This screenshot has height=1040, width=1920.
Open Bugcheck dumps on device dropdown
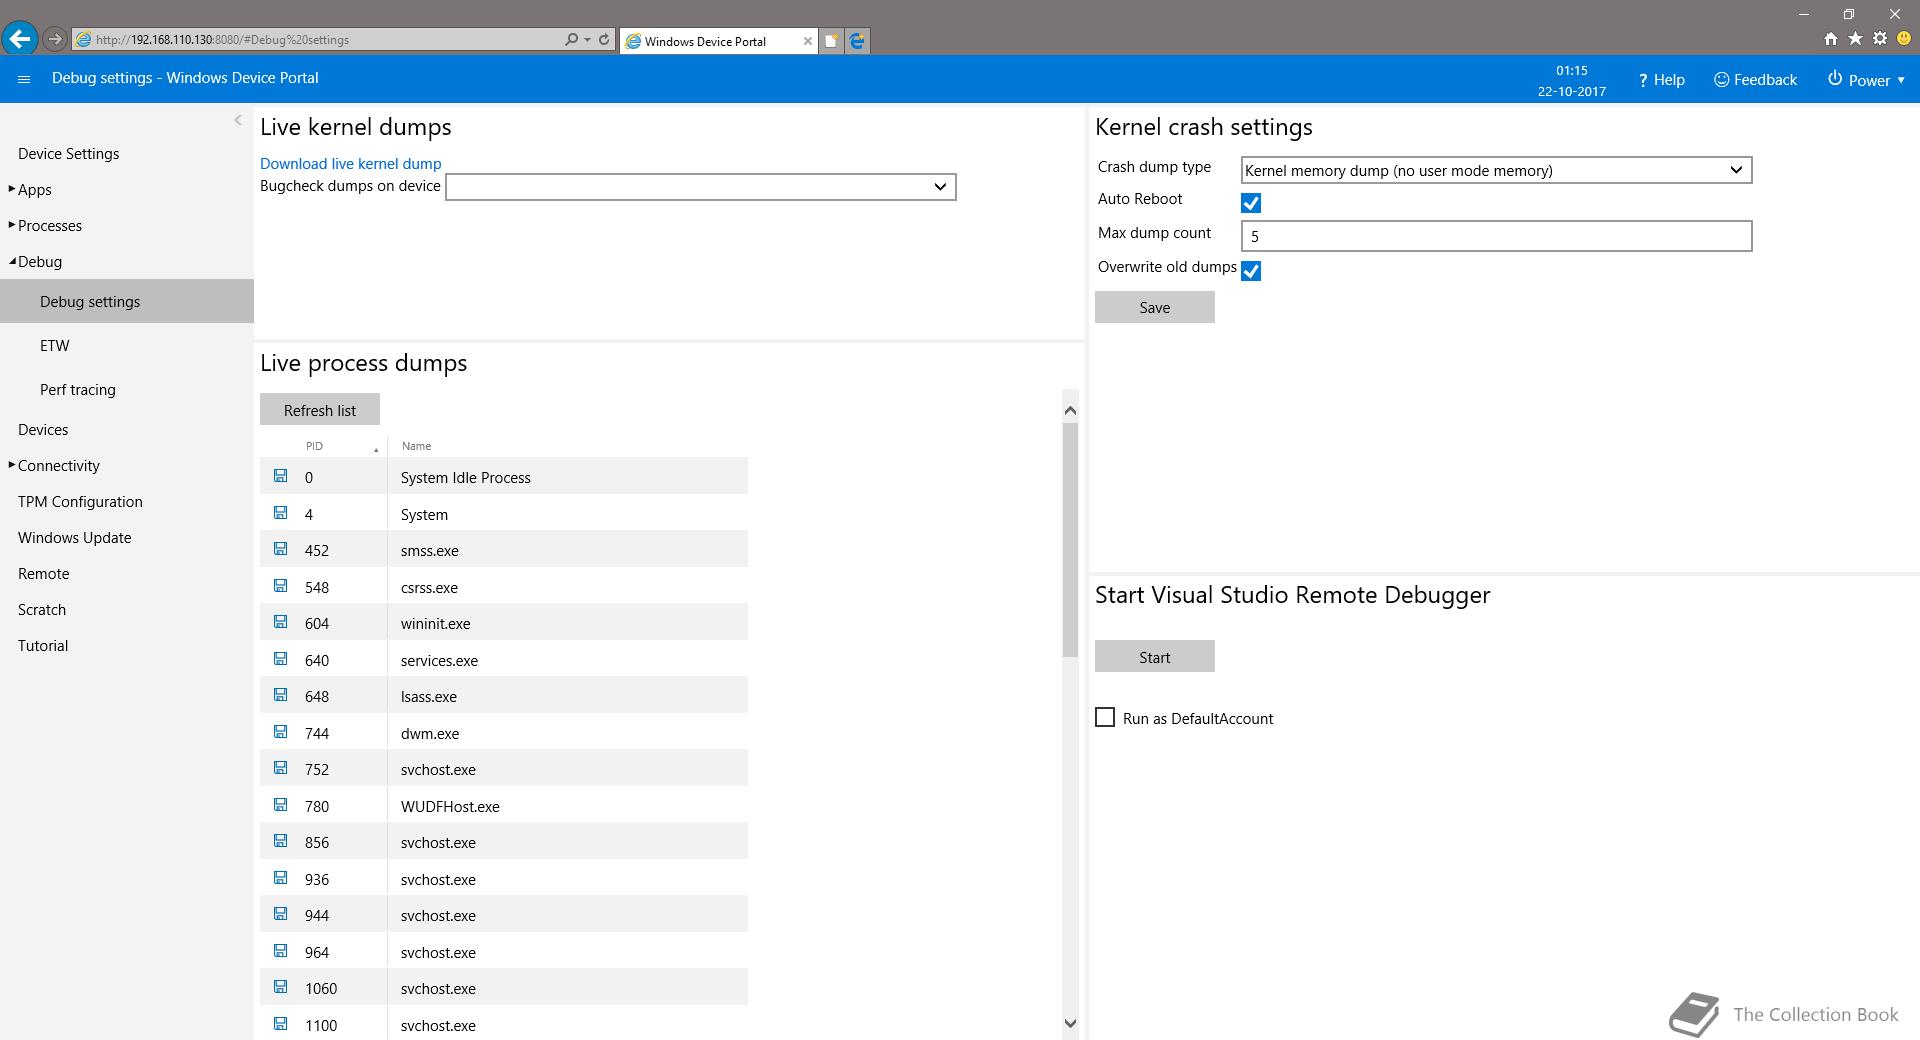tap(700, 187)
